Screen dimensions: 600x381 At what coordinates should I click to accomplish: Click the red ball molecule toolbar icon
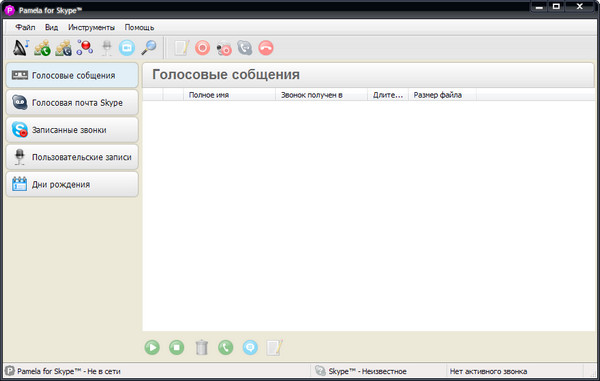pyautogui.click(x=85, y=48)
